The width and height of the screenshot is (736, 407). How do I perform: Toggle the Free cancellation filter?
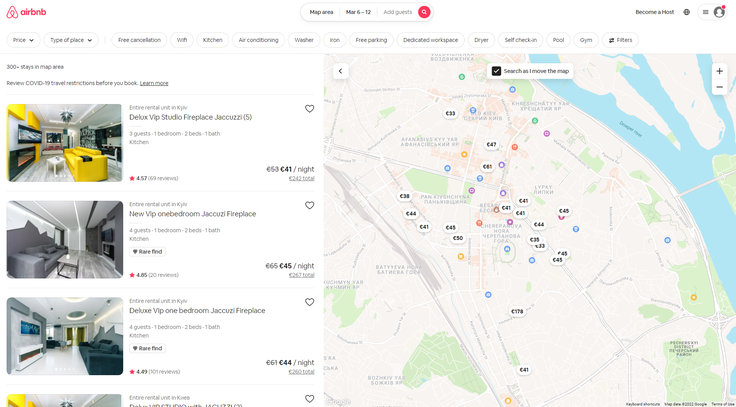coord(139,40)
